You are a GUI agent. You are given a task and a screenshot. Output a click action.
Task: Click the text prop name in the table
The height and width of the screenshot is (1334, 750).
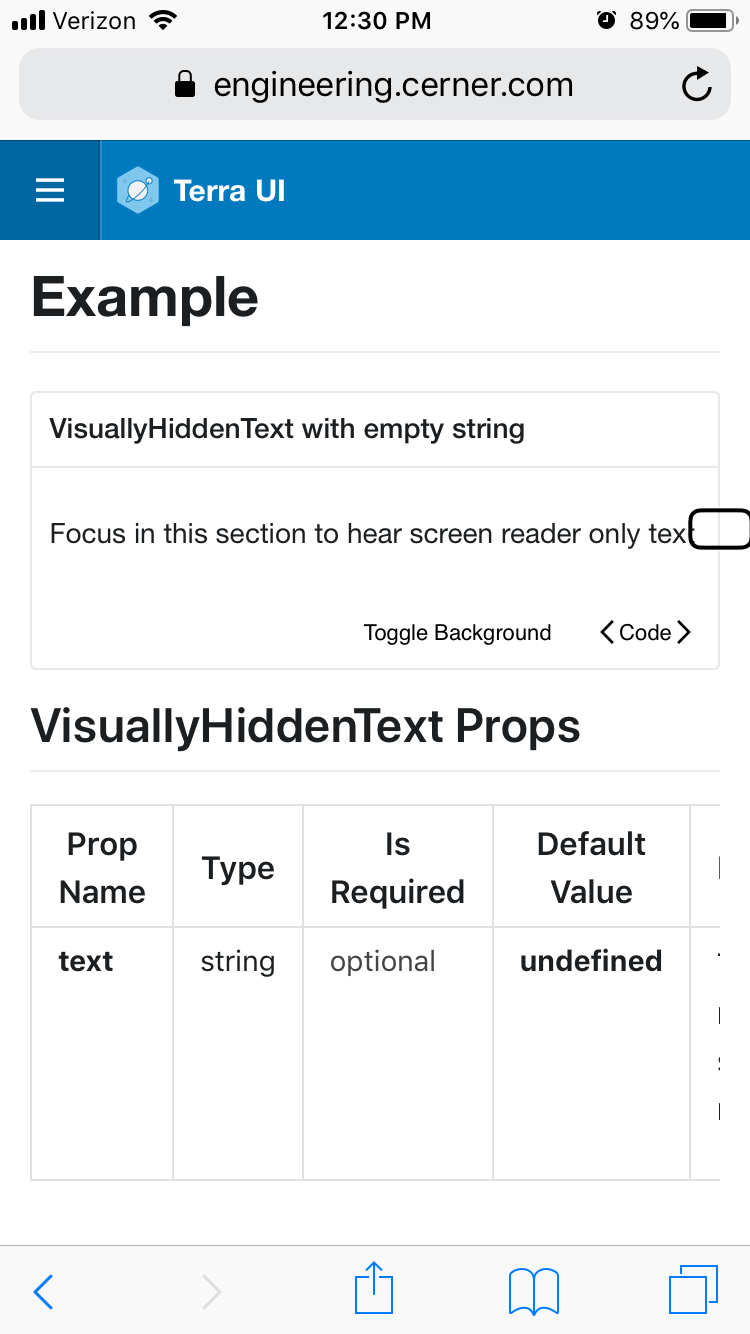(86, 961)
